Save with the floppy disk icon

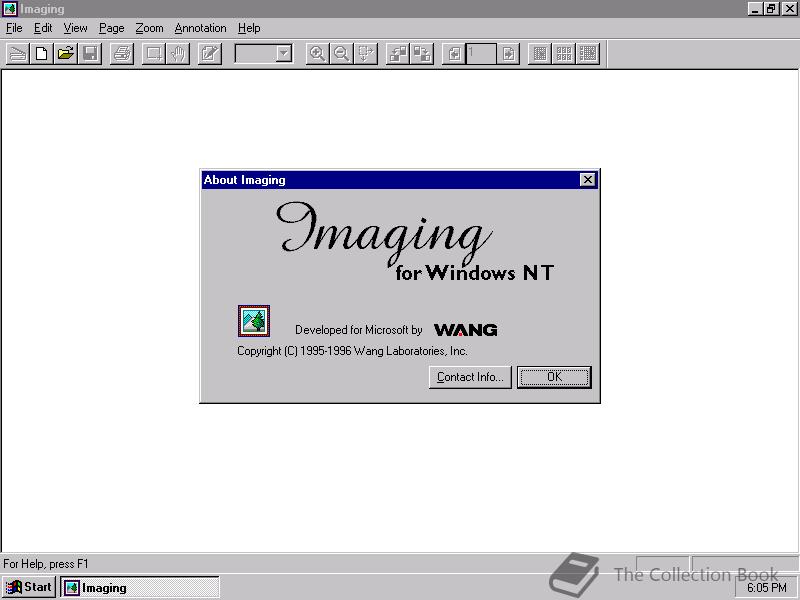[x=90, y=54]
